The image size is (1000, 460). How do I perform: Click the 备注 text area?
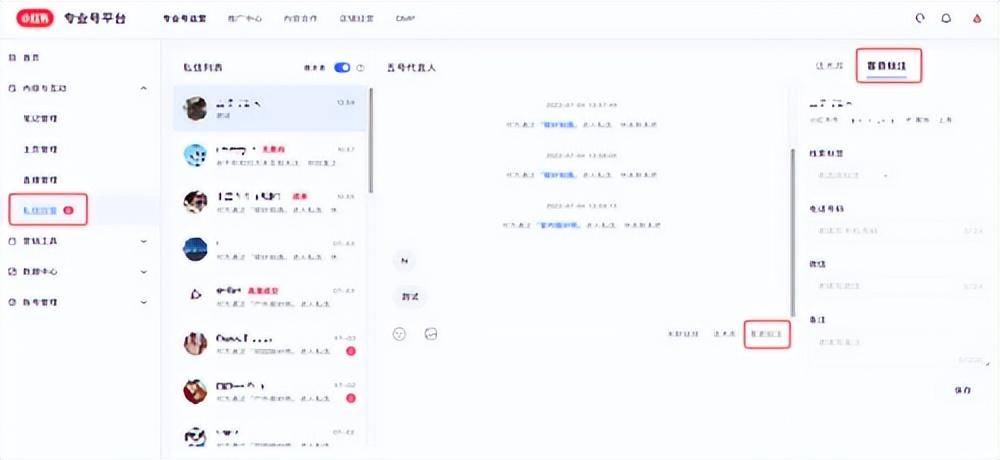(899, 348)
